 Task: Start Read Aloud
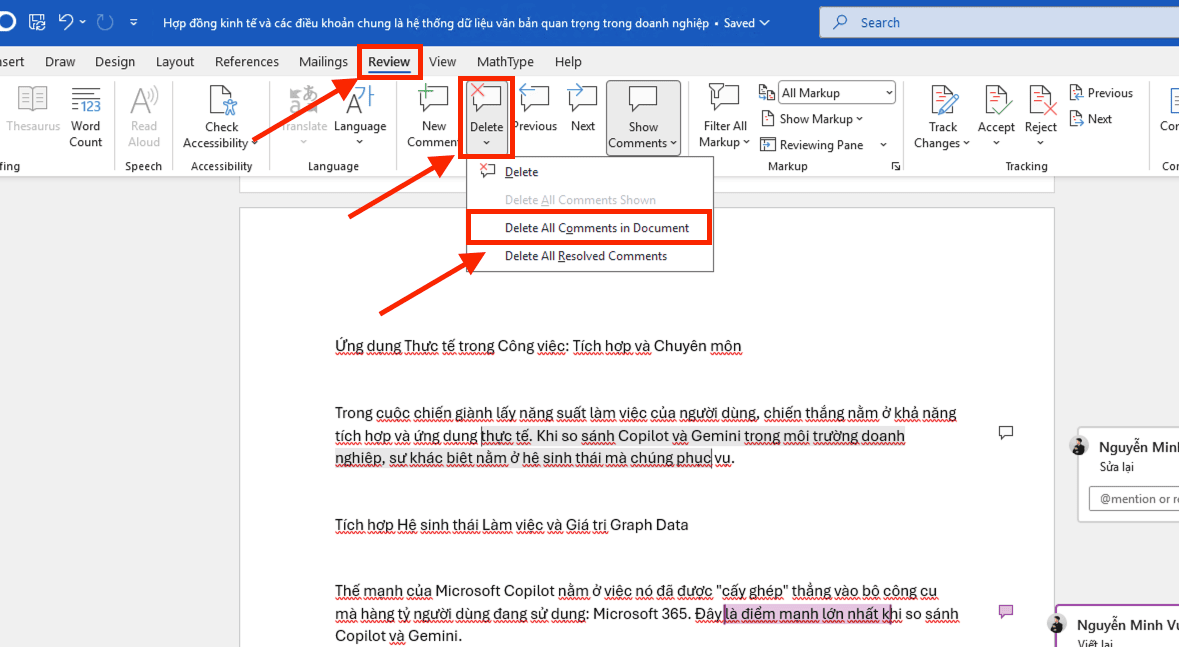pyautogui.click(x=144, y=117)
